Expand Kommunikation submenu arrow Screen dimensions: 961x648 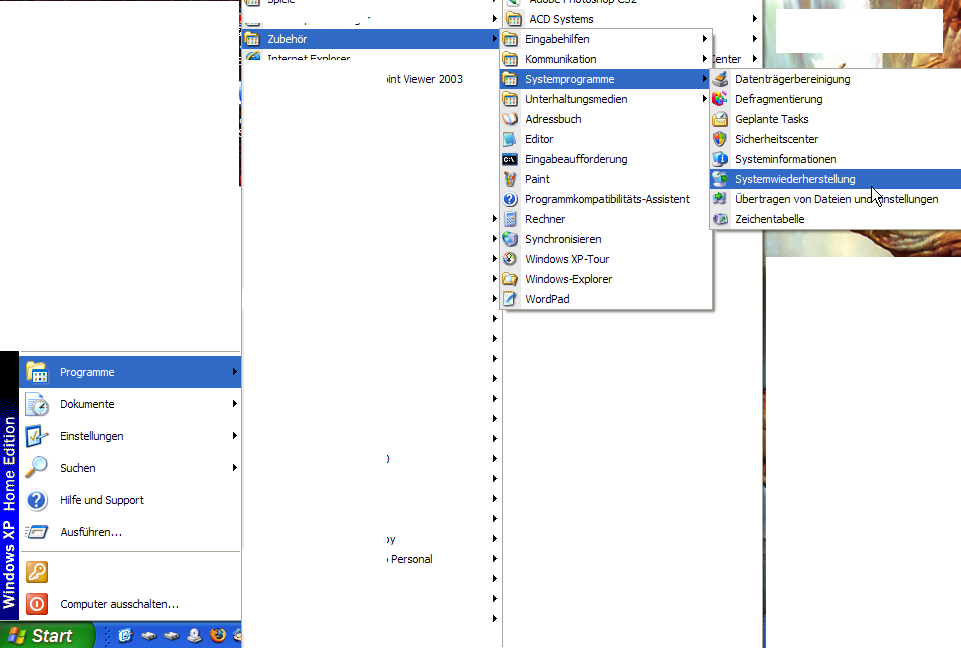705,59
